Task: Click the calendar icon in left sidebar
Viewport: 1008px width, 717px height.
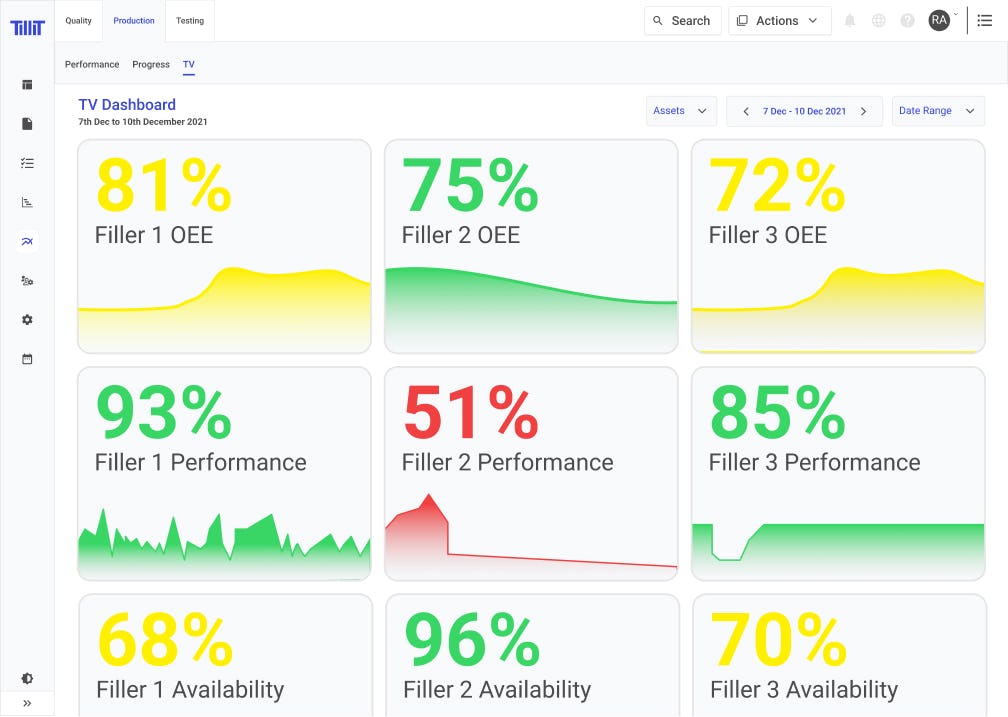Action: [27, 359]
